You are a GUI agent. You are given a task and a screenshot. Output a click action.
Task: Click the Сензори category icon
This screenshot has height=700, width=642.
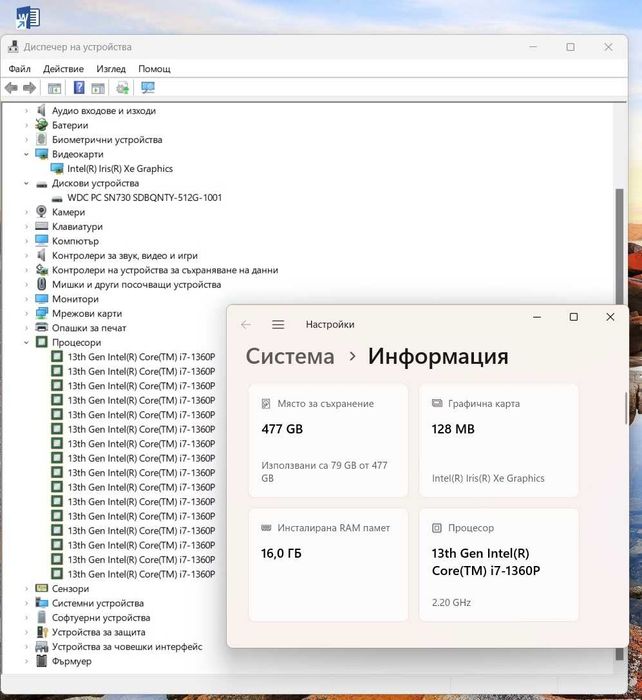click(42, 588)
